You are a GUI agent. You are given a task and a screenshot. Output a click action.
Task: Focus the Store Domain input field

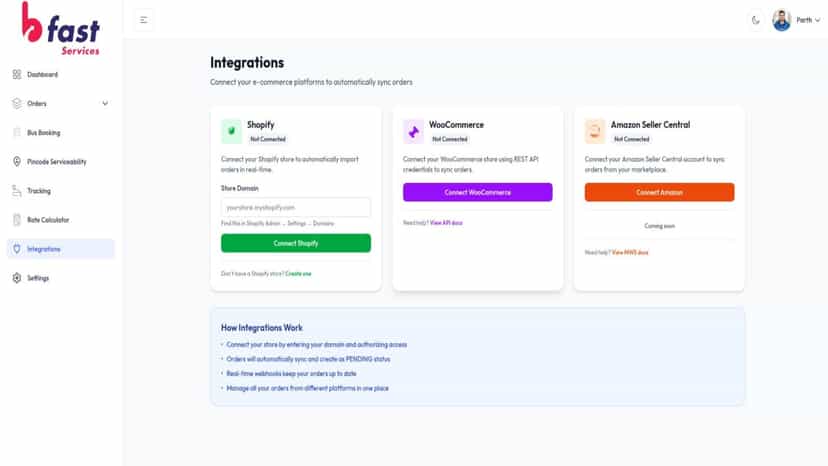[x=296, y=208]
